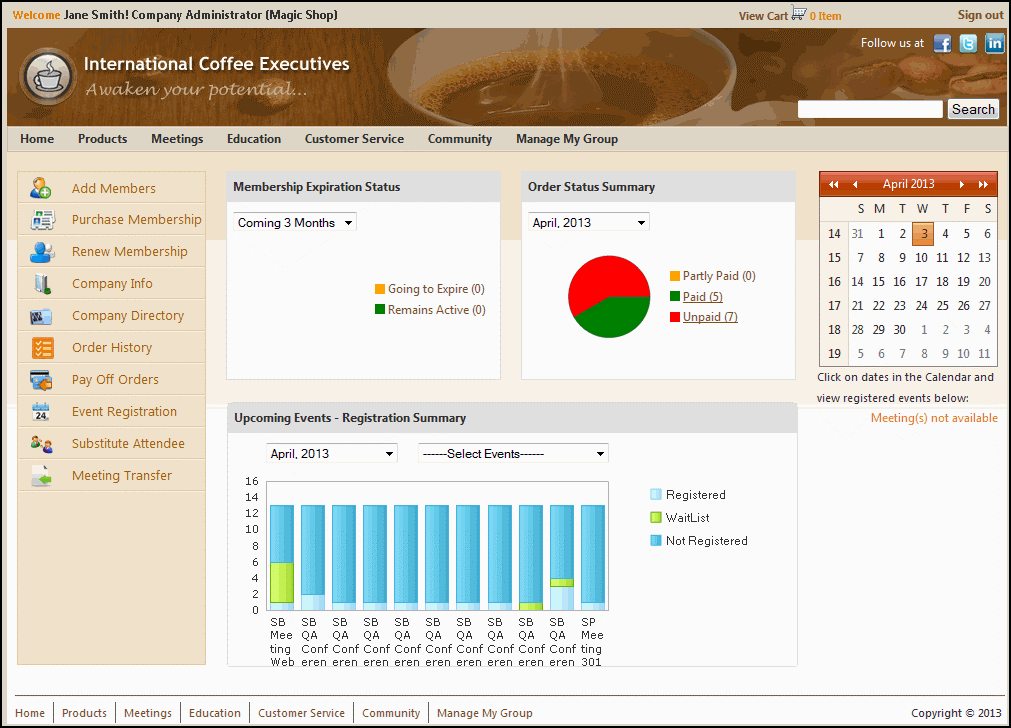Click the Add Members icon
Viewport: 1011px width, 728px height.
point(41,188)
